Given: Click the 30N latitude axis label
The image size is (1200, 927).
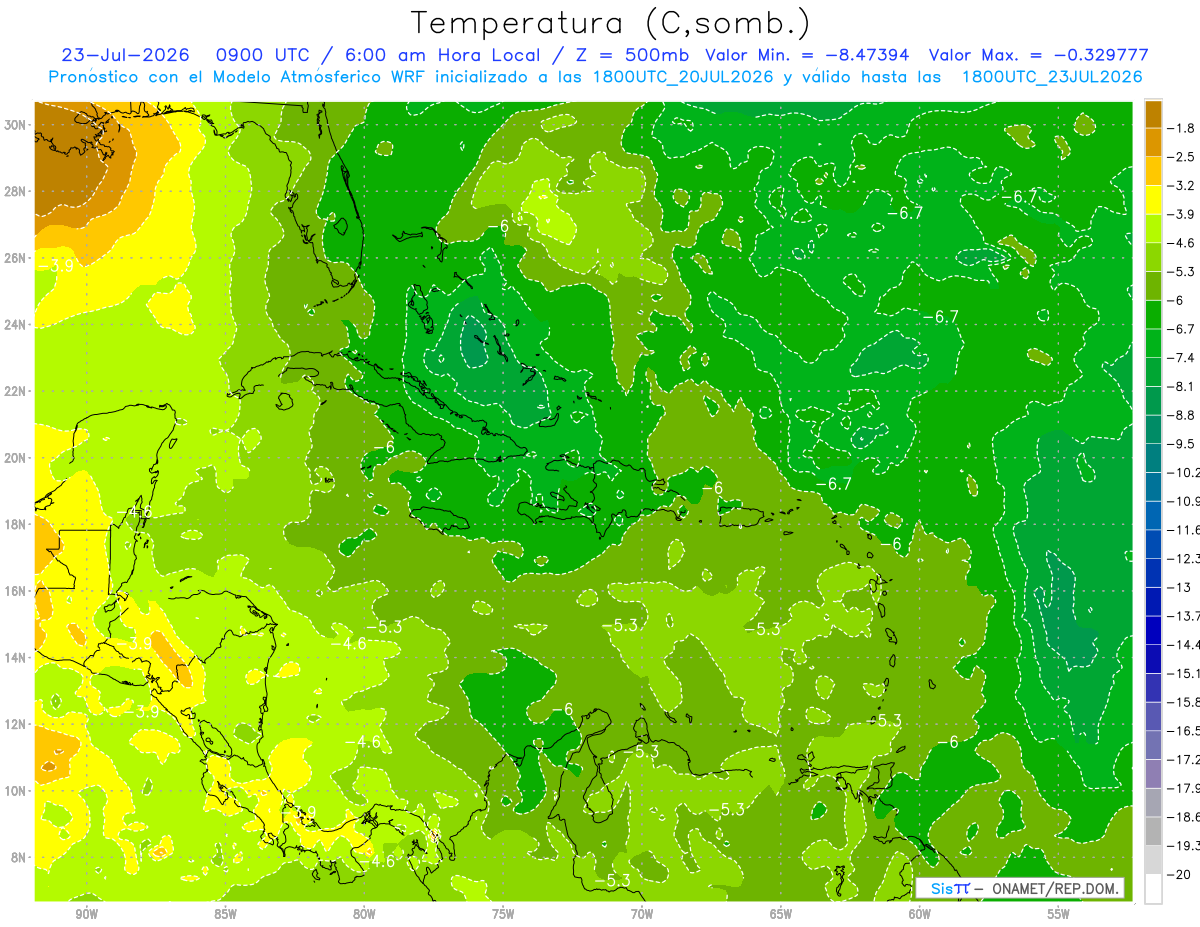Looking at the screenshot, I should 17,125.
